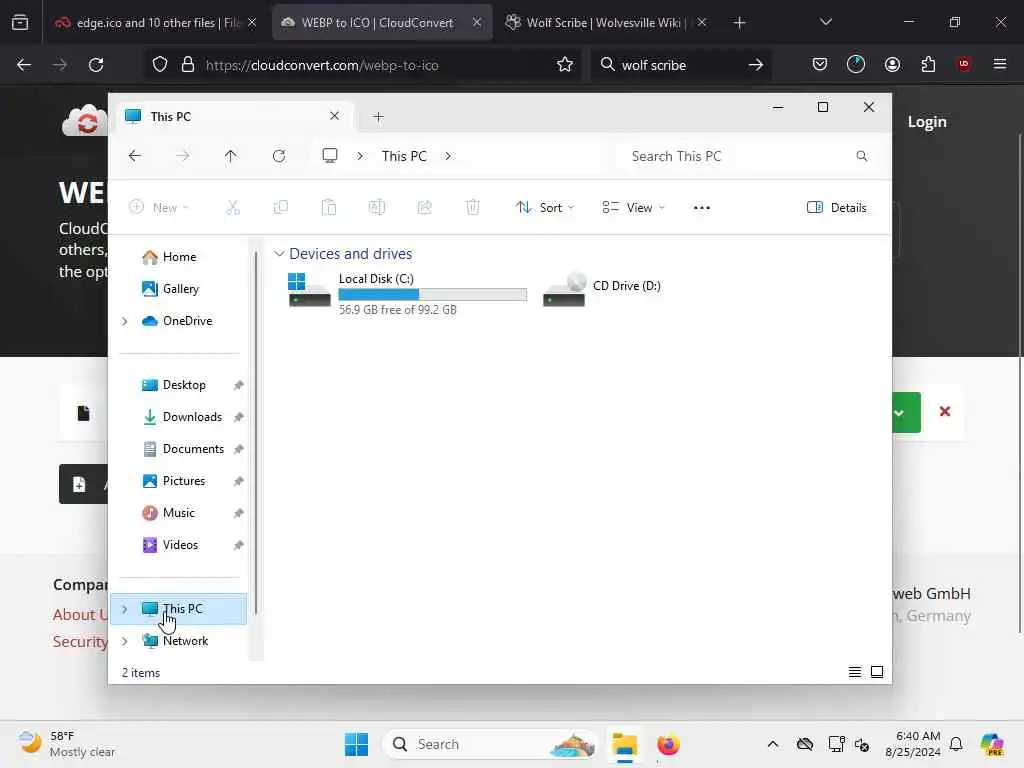1024x768 pixels.
Task: Open the See more options ellipsis
Action: click(701, 208)
